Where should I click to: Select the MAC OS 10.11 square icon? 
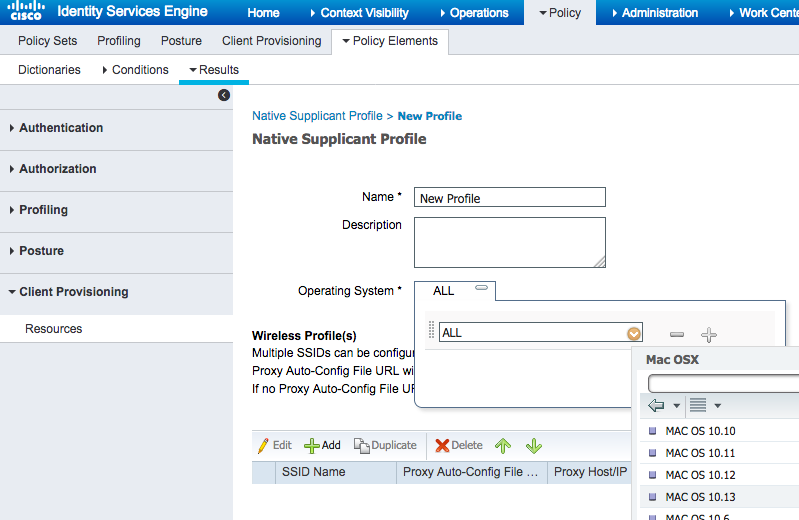pyautogui.click(x=652, y=453)
